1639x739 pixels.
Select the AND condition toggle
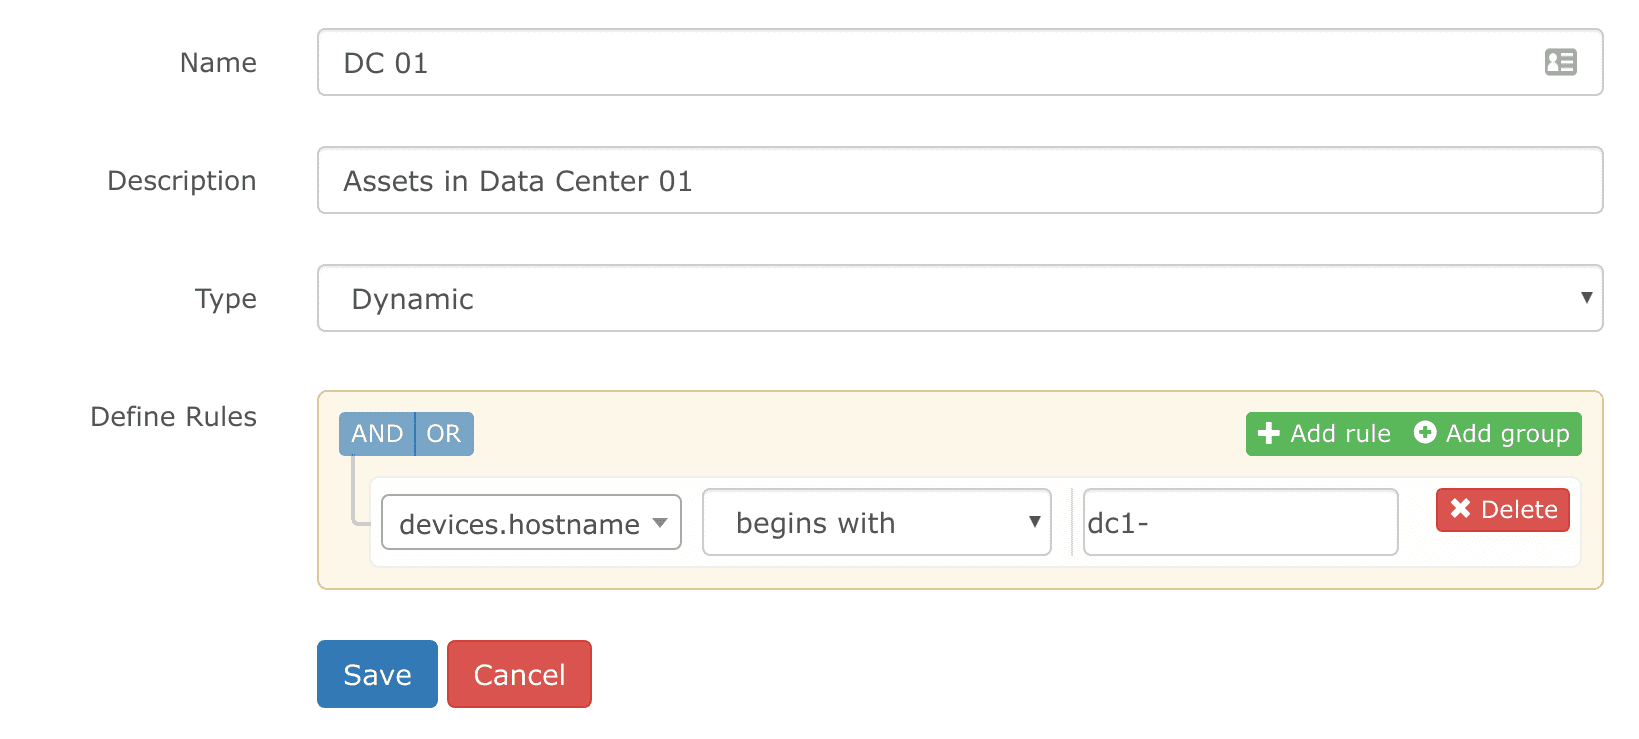coord(377,434)
